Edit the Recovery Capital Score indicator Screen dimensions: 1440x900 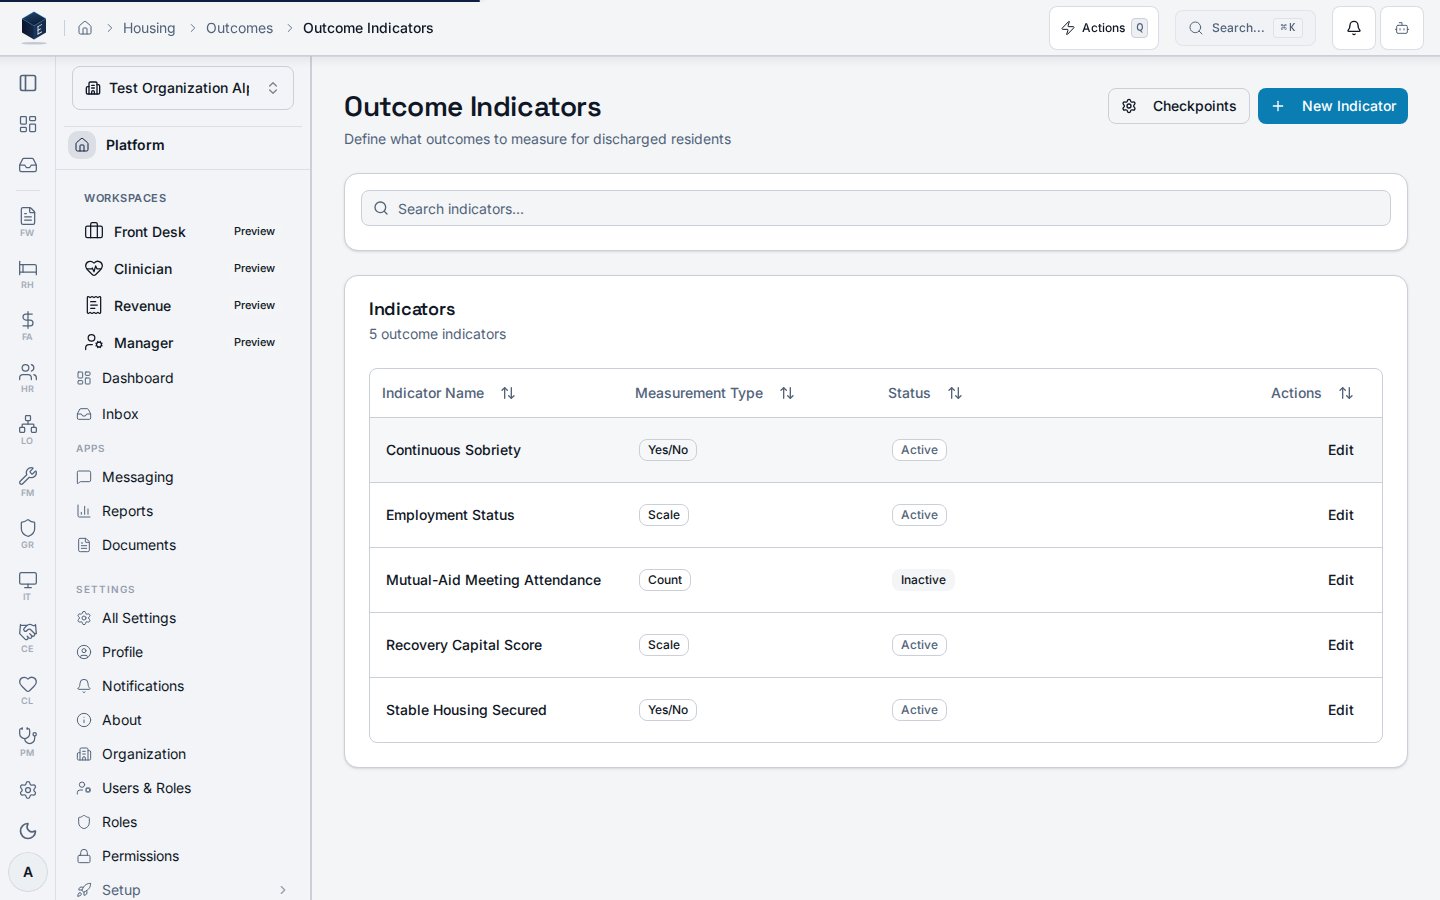(1340, 645)
